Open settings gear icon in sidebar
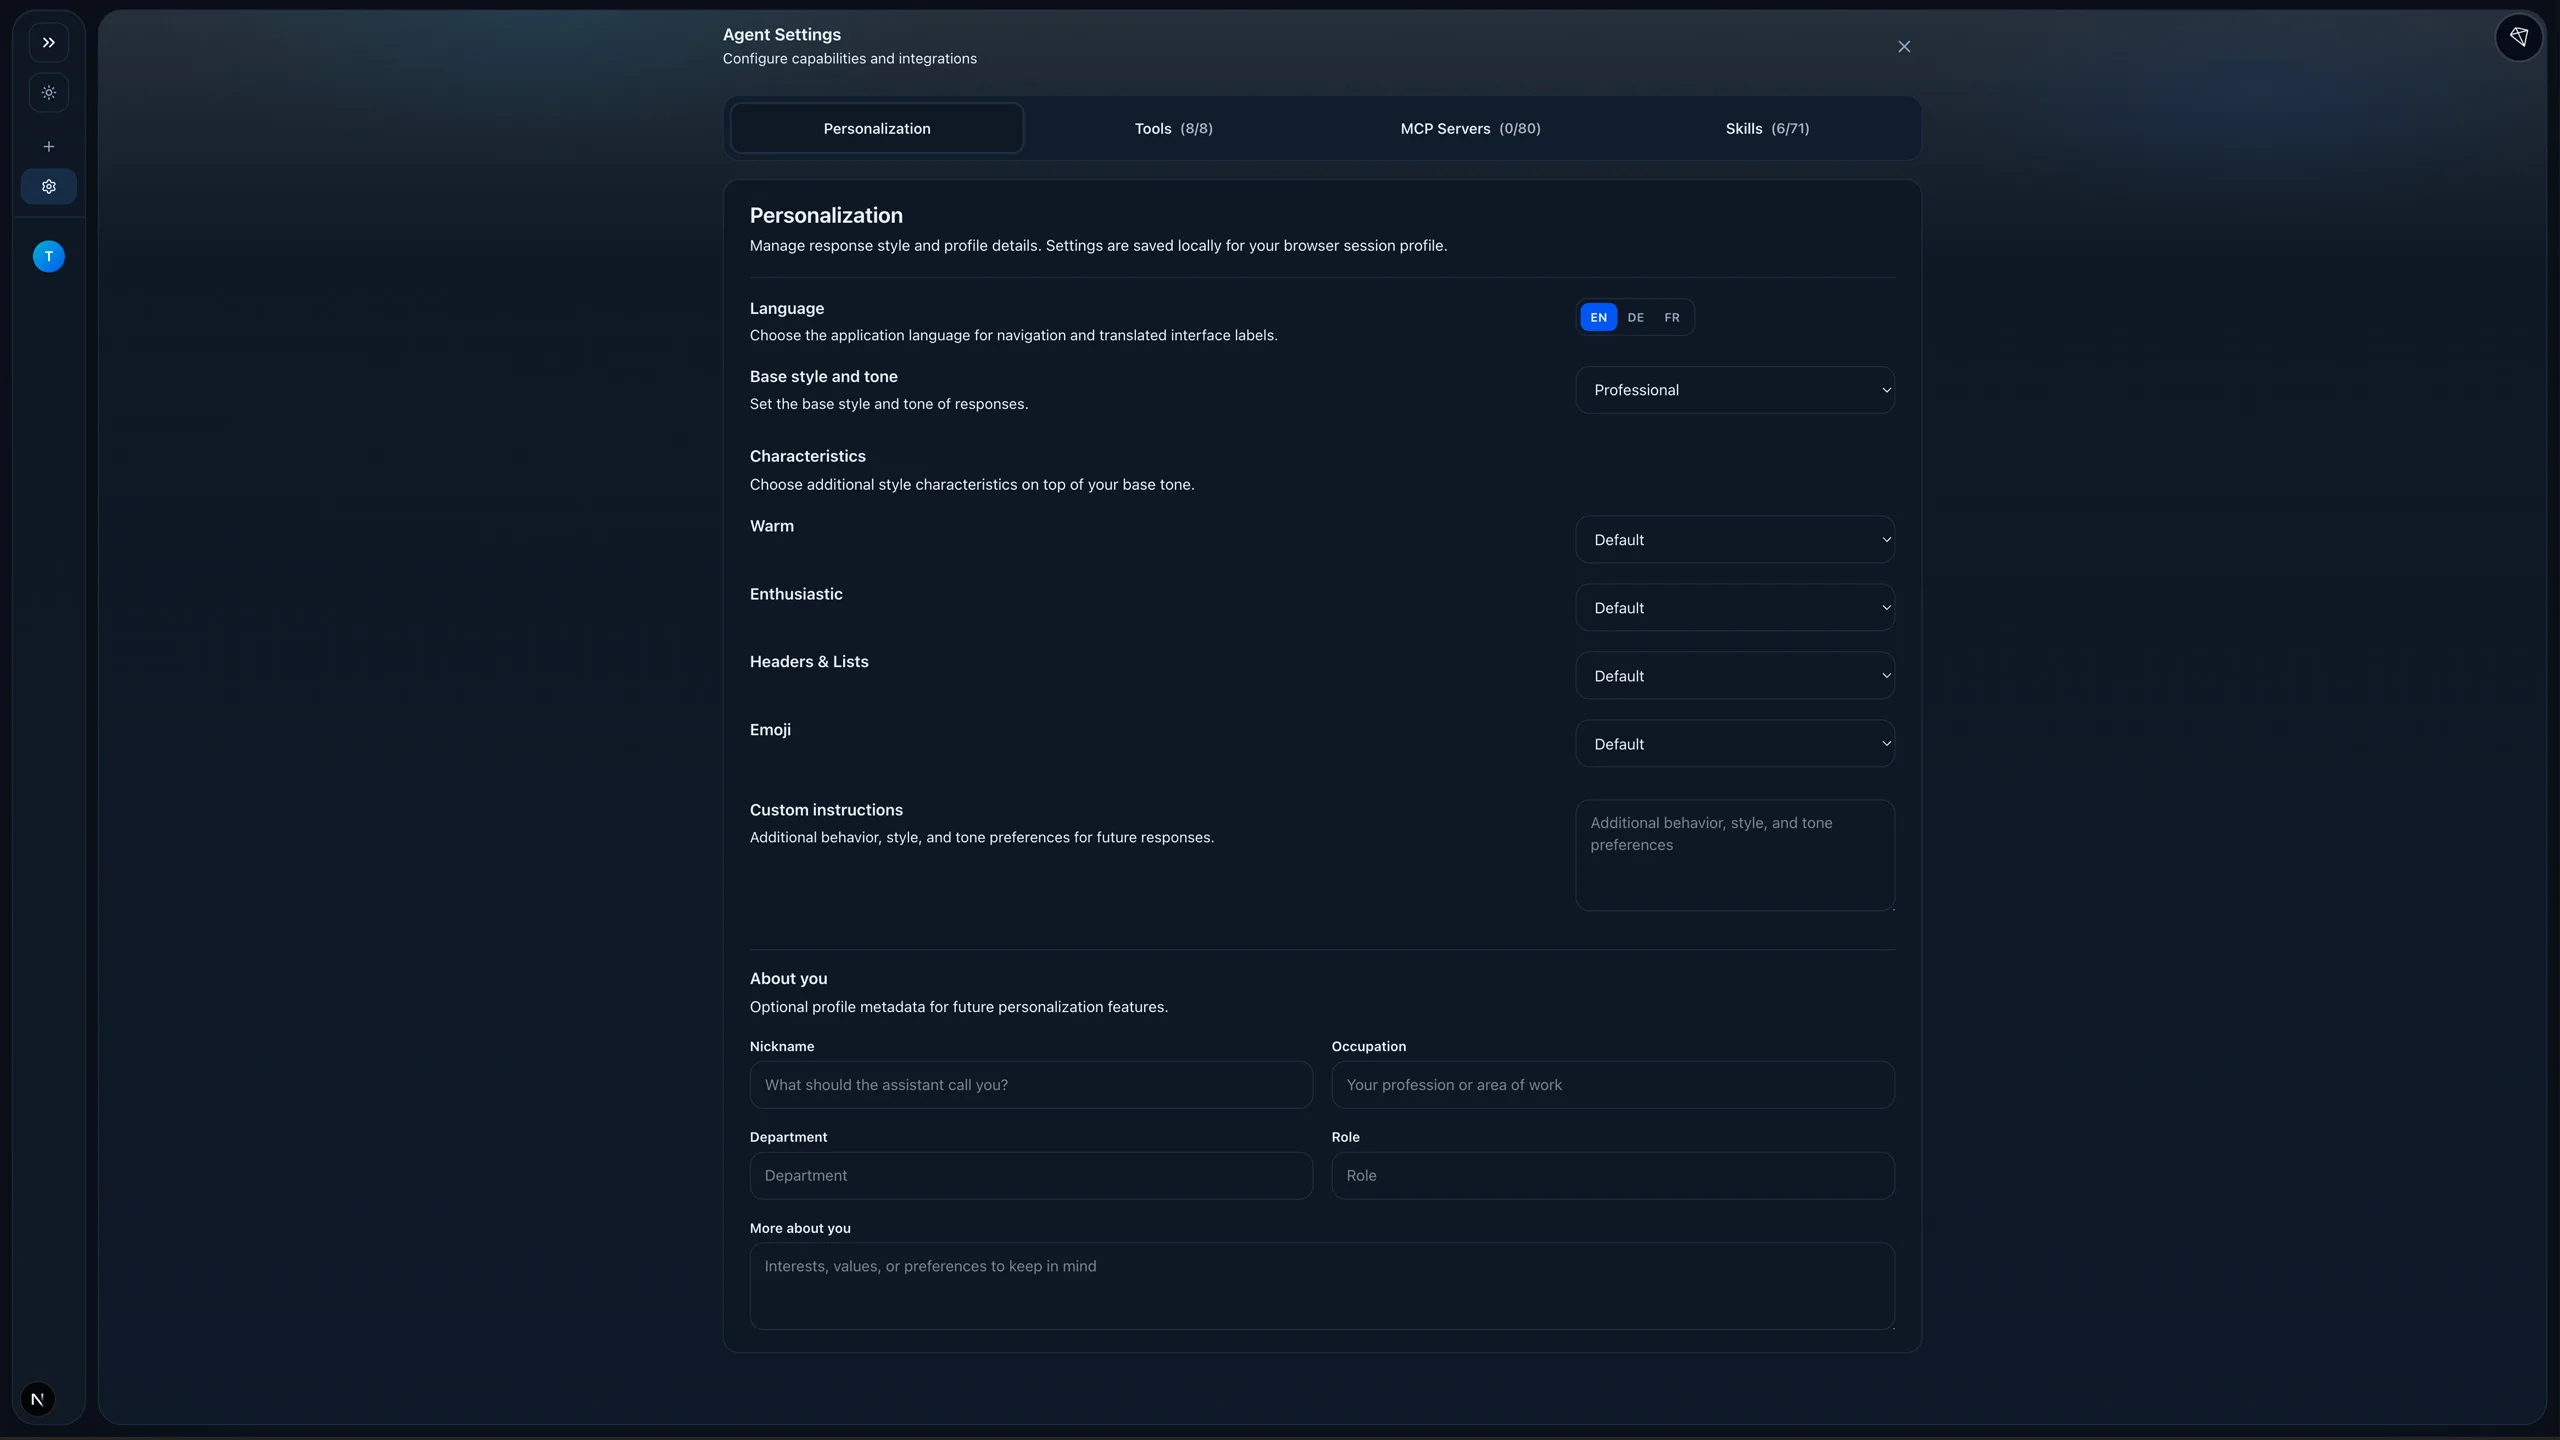 [48, 187]
